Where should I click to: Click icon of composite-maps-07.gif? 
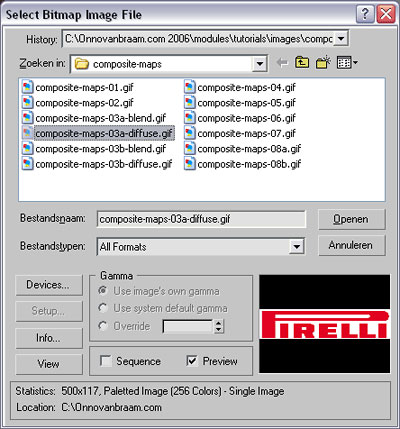(x=189, y=133)
